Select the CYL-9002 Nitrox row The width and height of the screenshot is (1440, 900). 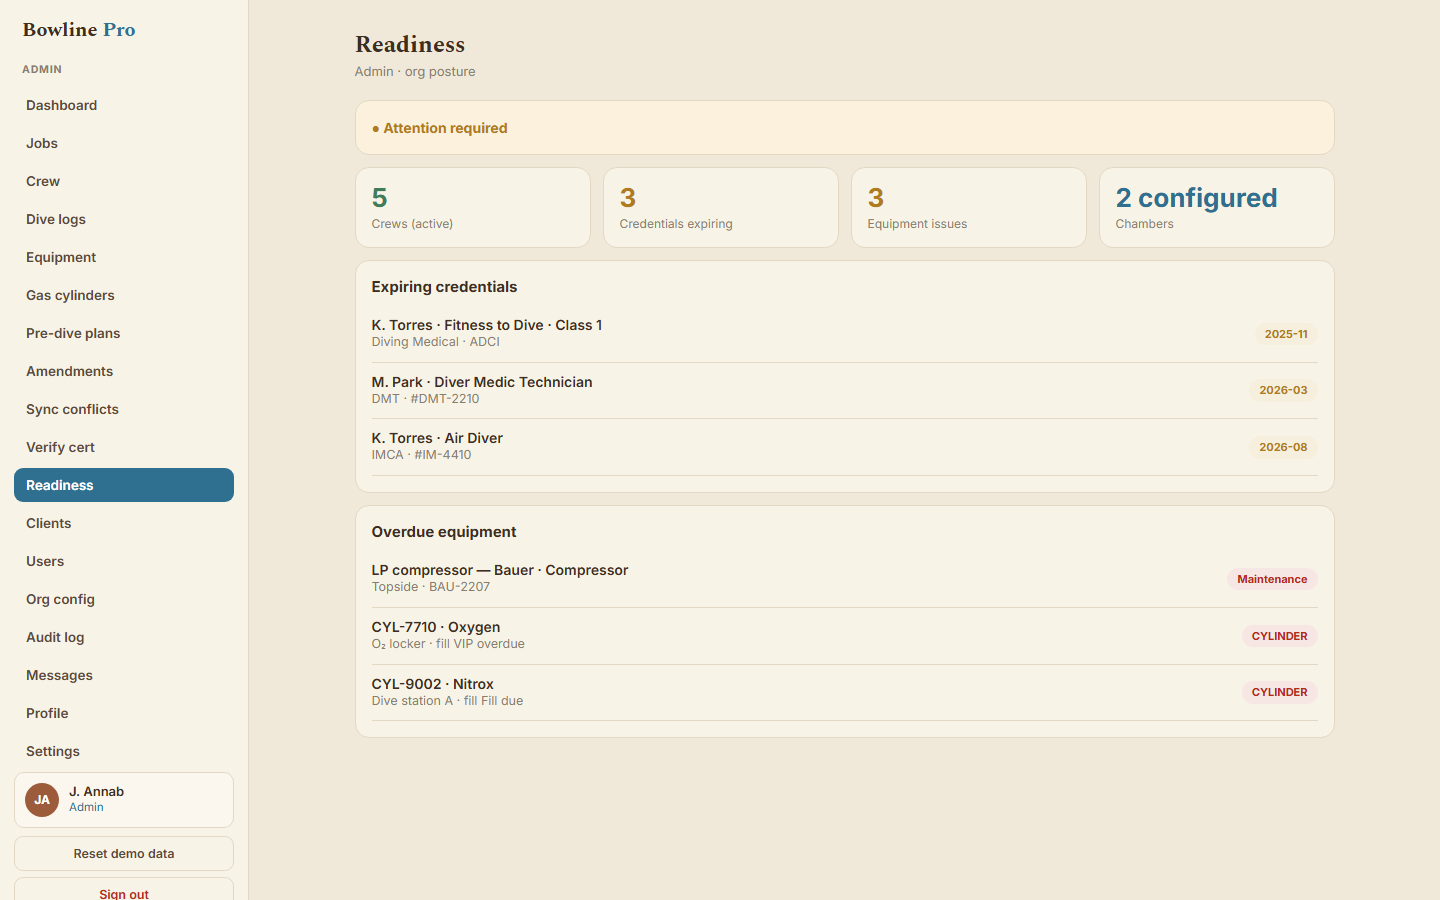[x=845, y=692]
